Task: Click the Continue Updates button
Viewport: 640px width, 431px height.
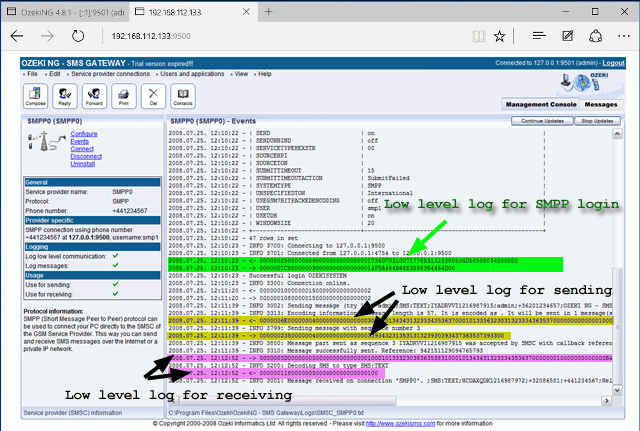Action: 542,121
